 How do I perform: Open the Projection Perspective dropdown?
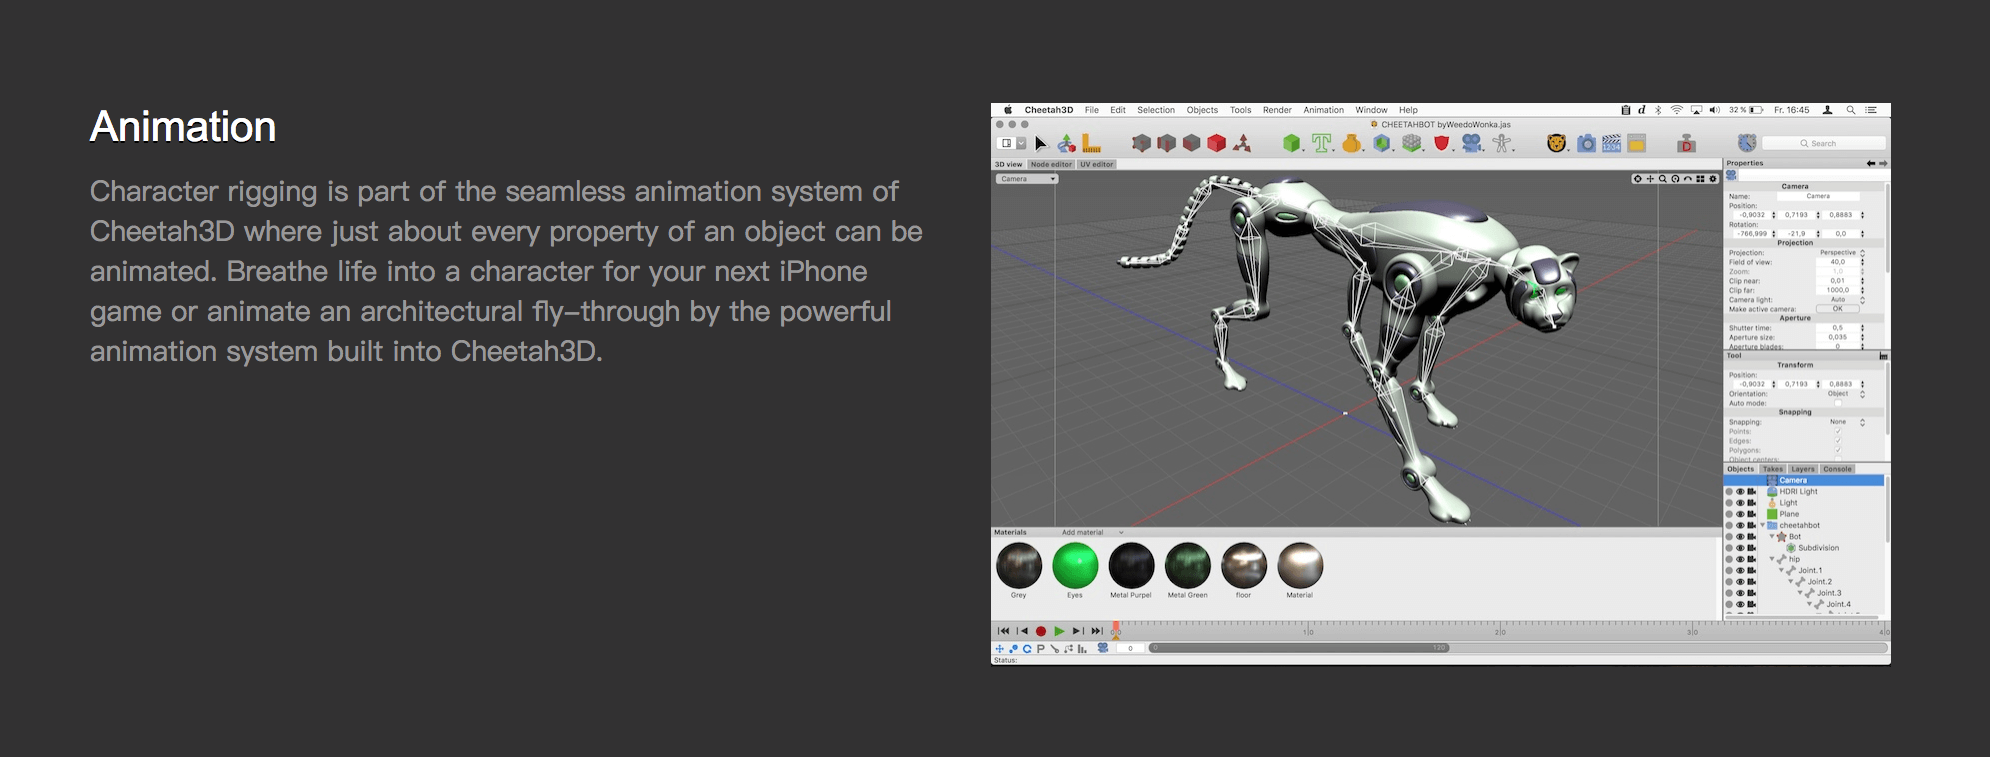pos(1842,253)
